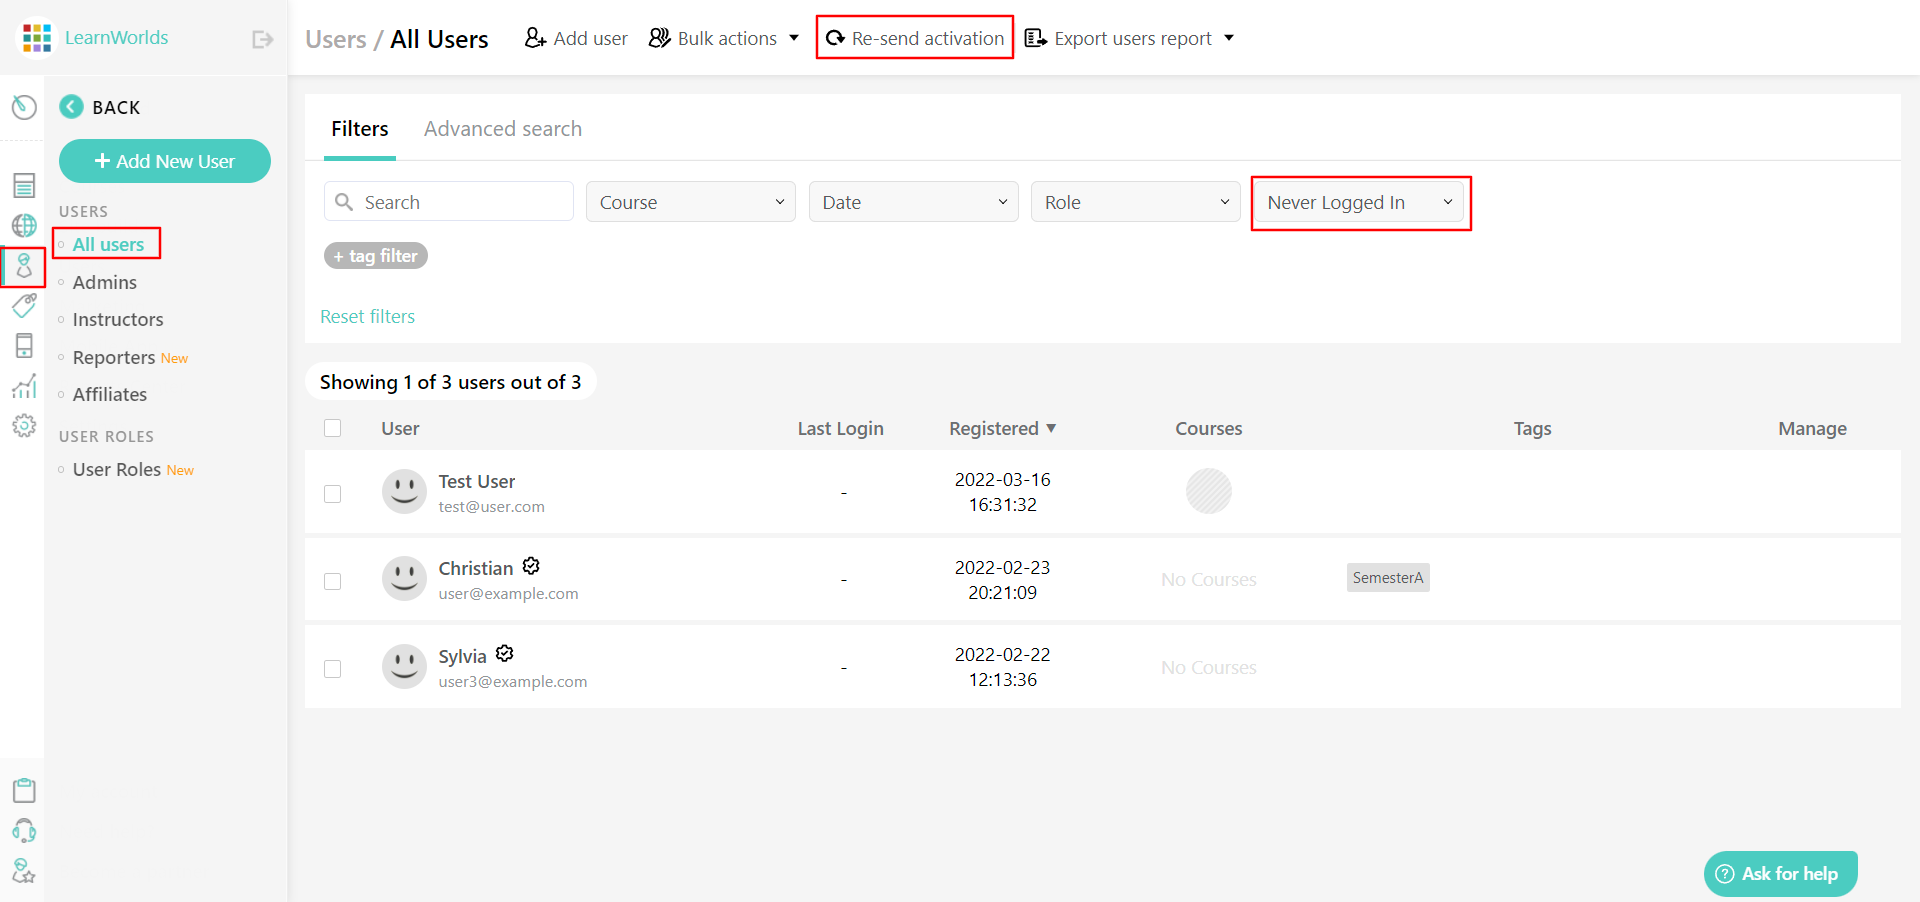Select Instructors in the Users menu

click(117, 319)
